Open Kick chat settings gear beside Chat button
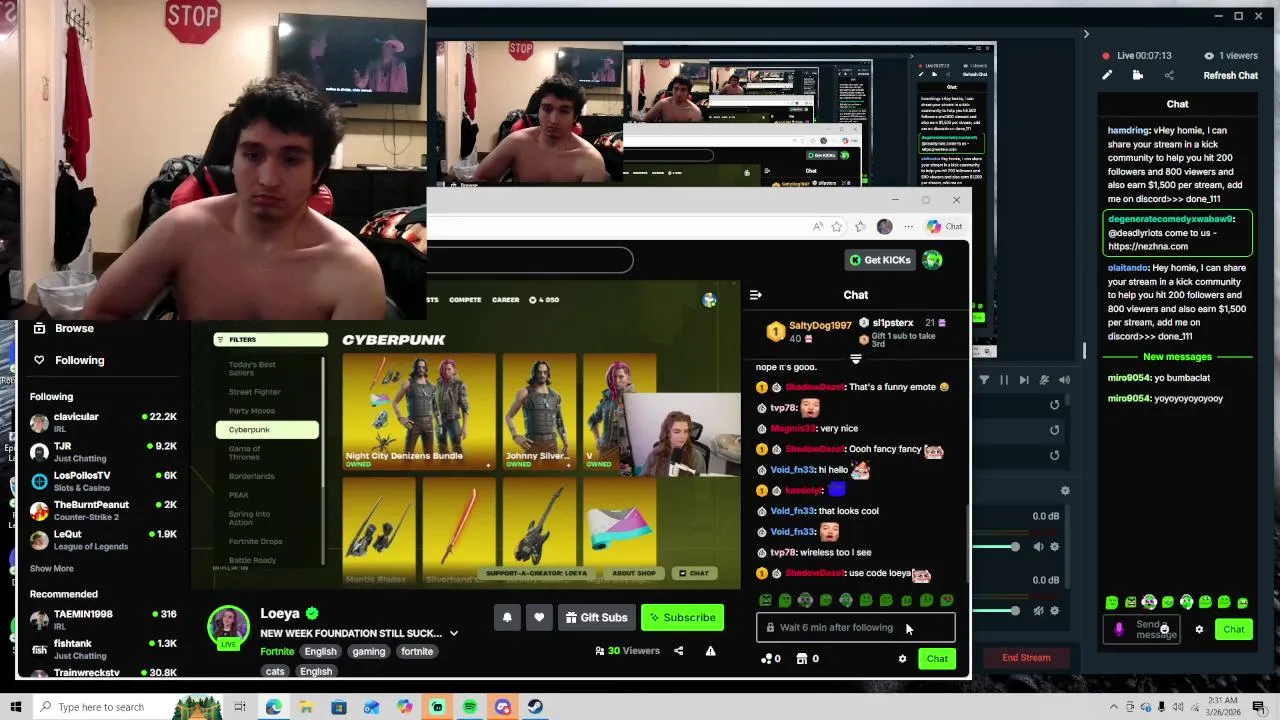 pos(902,659)
